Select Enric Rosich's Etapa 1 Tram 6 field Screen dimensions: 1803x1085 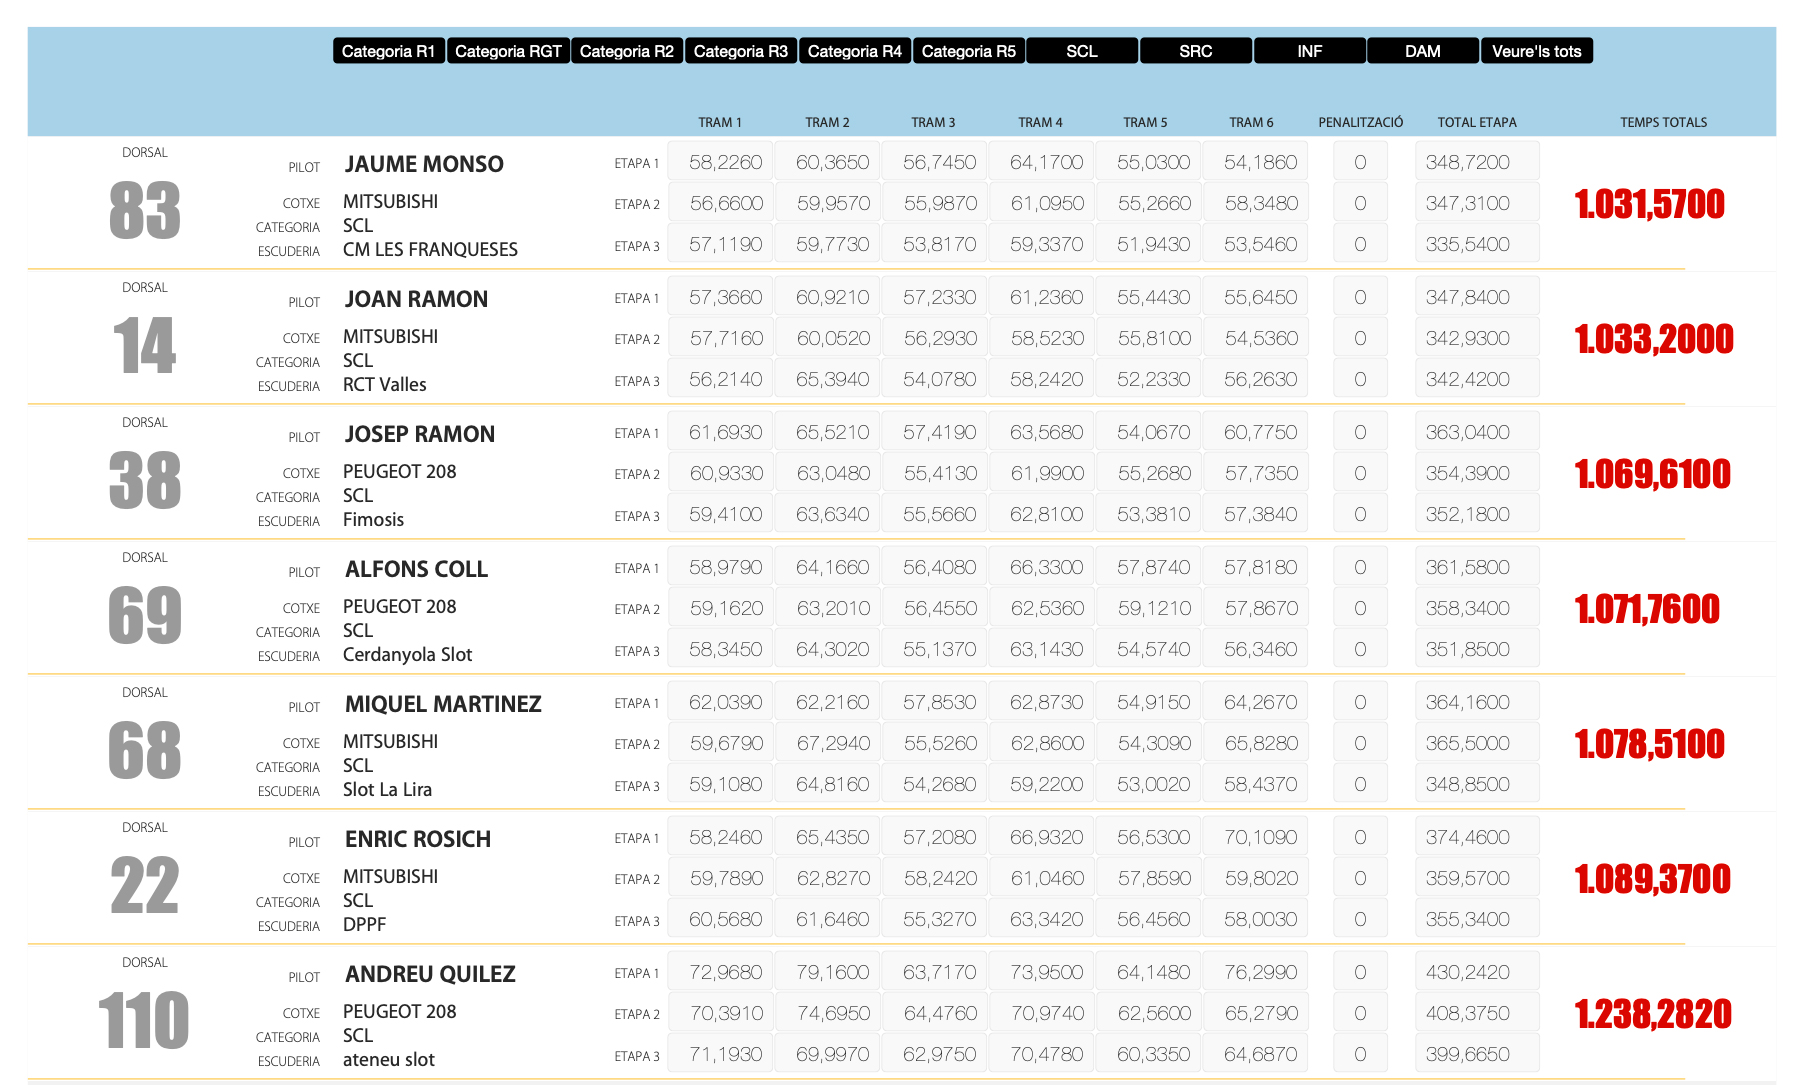[1260, 837]
